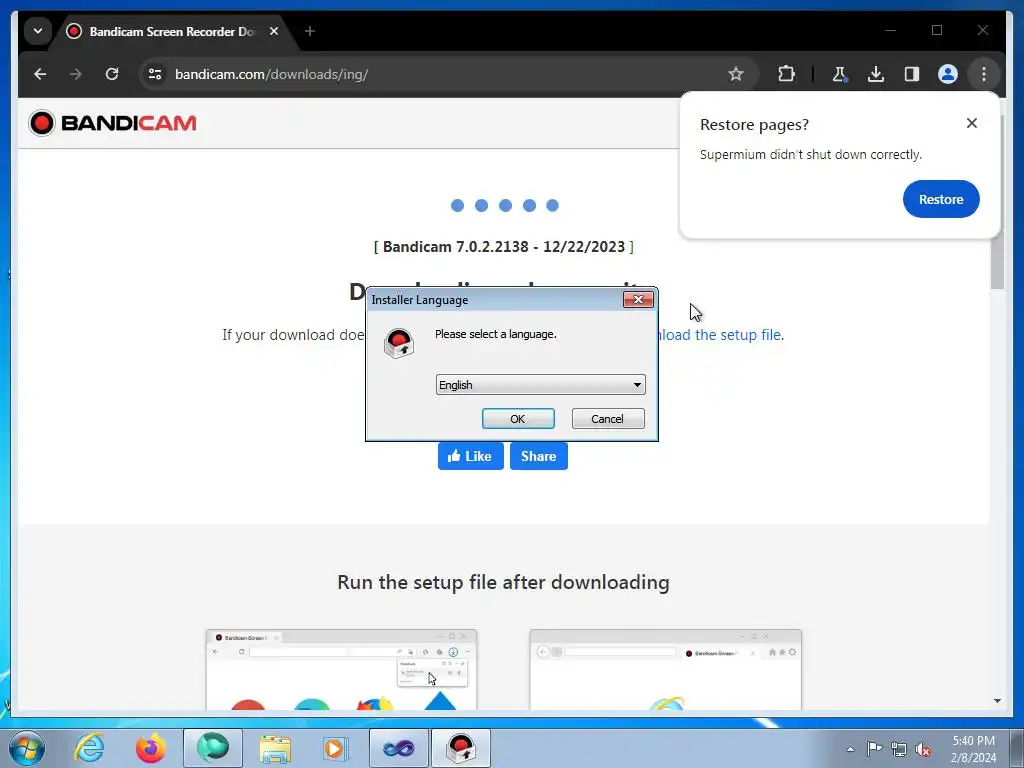The height and width of the screenshot is (768, 1024).
Task: Click the 'Run the setup file after downloading' heading
Action: (x=504, y=582)
